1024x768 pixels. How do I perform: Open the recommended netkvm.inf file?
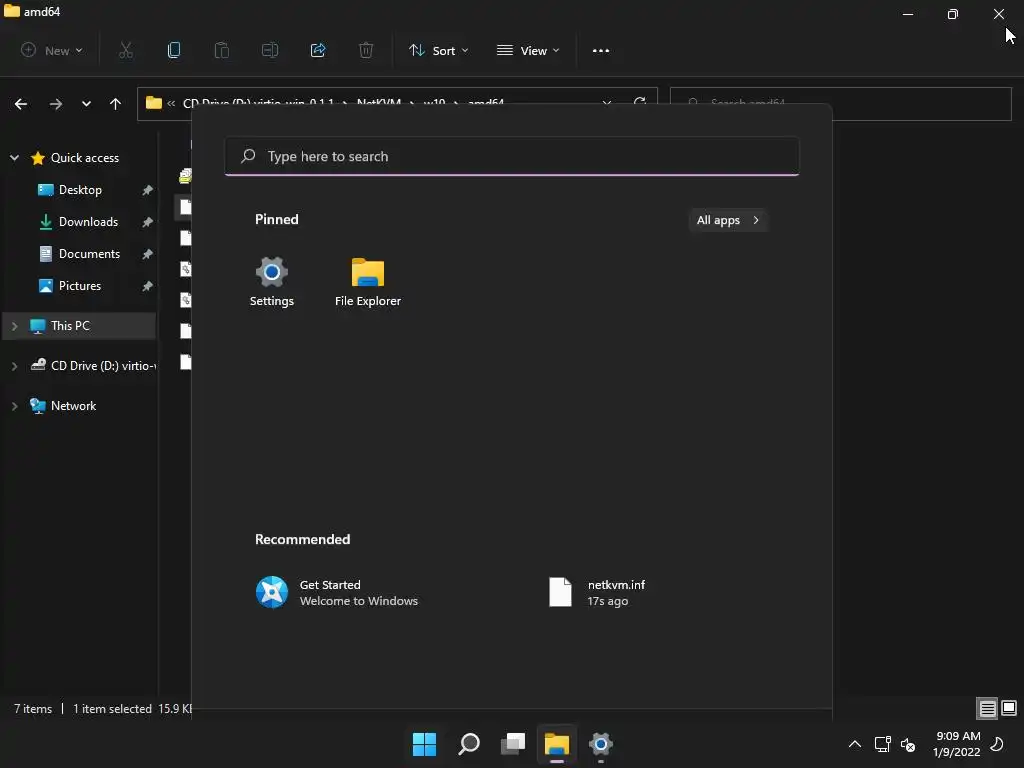click(x=597, y=592)
